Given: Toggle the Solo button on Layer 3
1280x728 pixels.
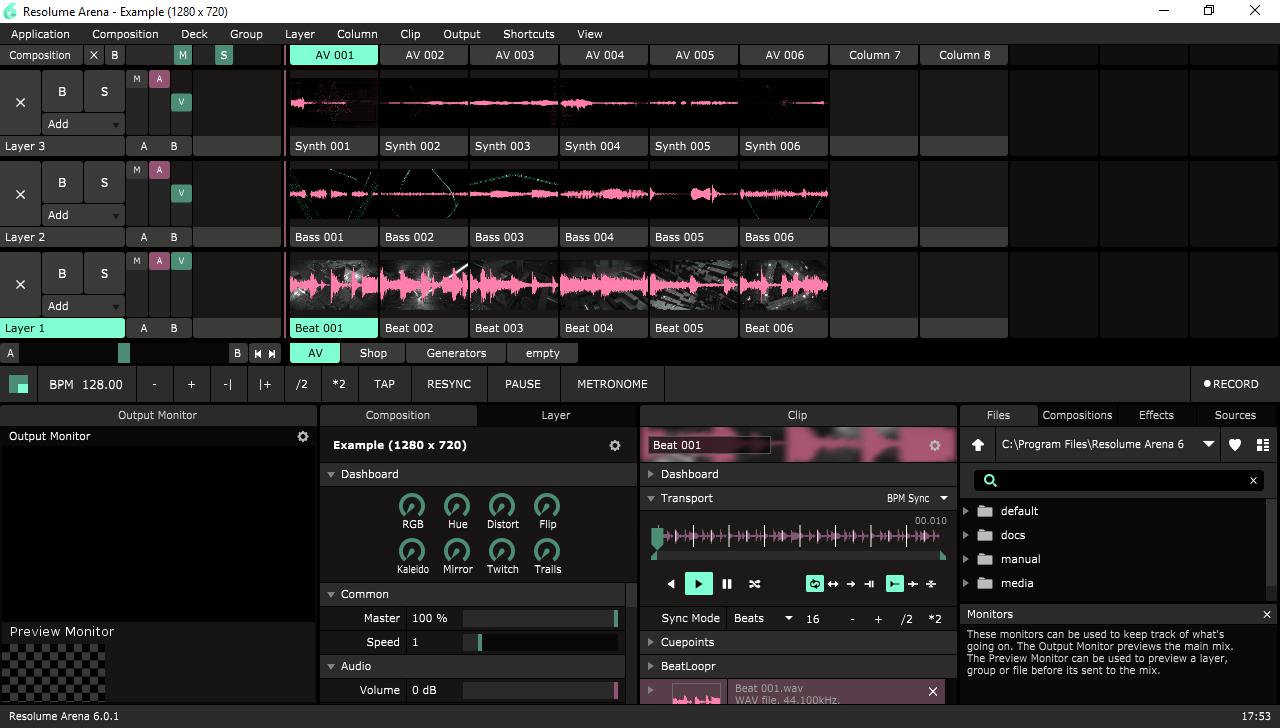Looking at the screenshot, I should (x=104, y=92).
